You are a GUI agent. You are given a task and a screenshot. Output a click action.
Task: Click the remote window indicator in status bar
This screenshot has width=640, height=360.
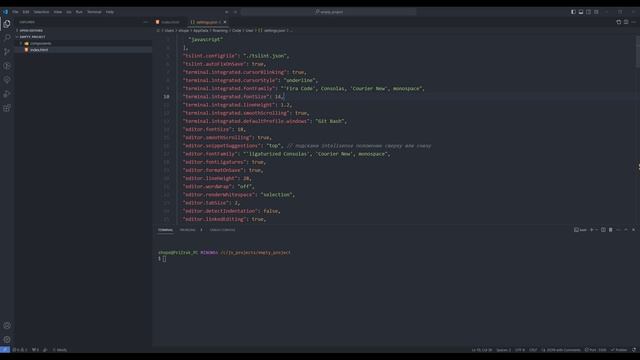(x=5, y=350)
